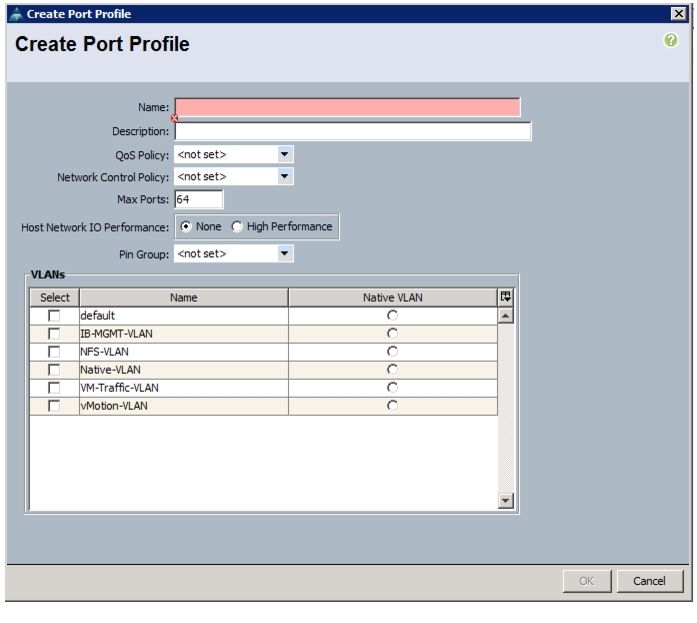Click the VLAN table column settings icon
The image size is (697, 623).
(x=504, y=297)
